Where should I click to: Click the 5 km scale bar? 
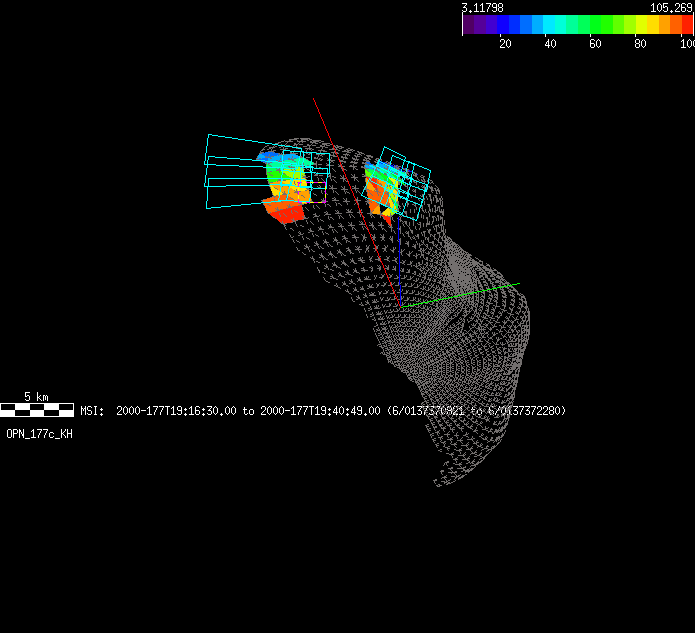[x=37, y=409]
